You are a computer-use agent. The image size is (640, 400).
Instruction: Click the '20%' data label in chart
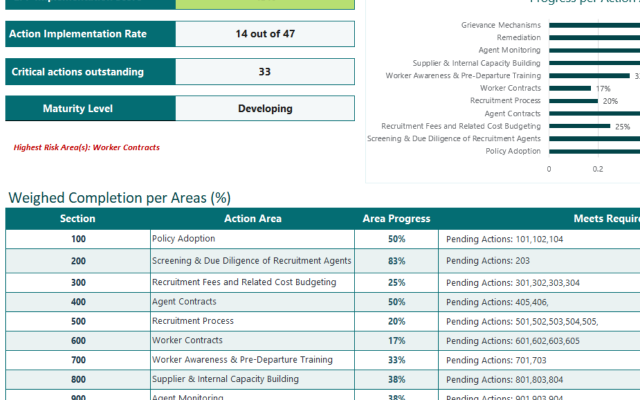[x=610, y=101]
